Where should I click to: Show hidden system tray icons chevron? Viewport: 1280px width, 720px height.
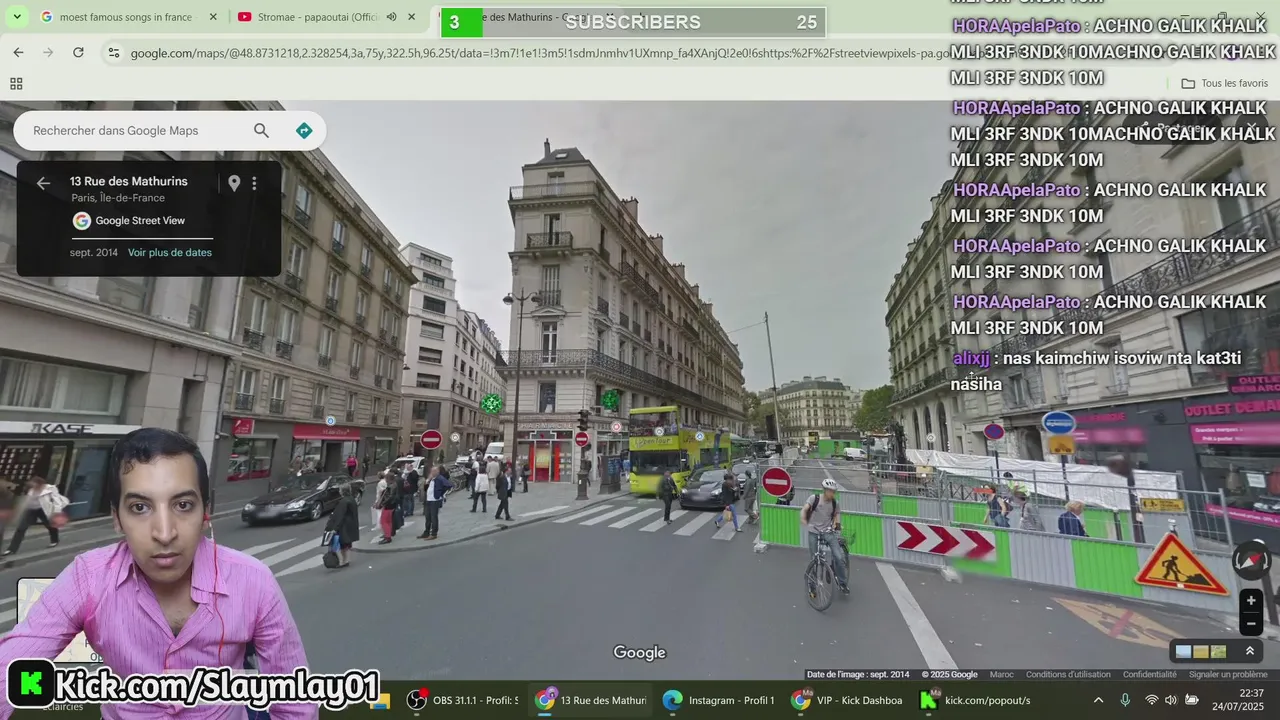click(x=1098, y=700)
